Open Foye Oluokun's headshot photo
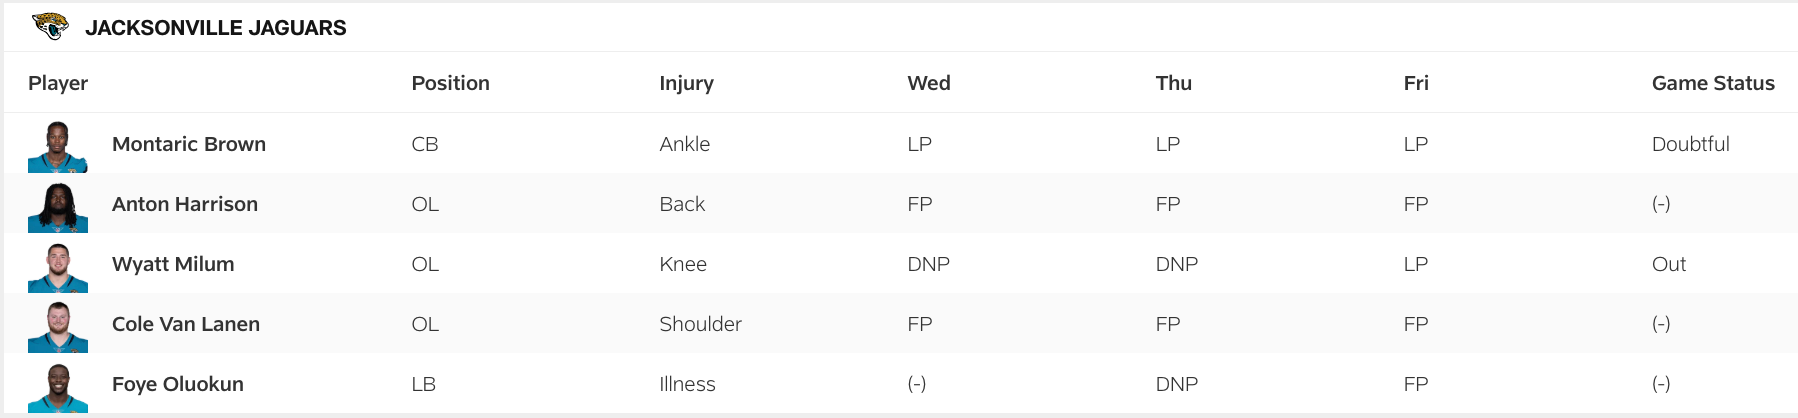This screenshot has height=418, width=1798. click(x=58, y=386)
